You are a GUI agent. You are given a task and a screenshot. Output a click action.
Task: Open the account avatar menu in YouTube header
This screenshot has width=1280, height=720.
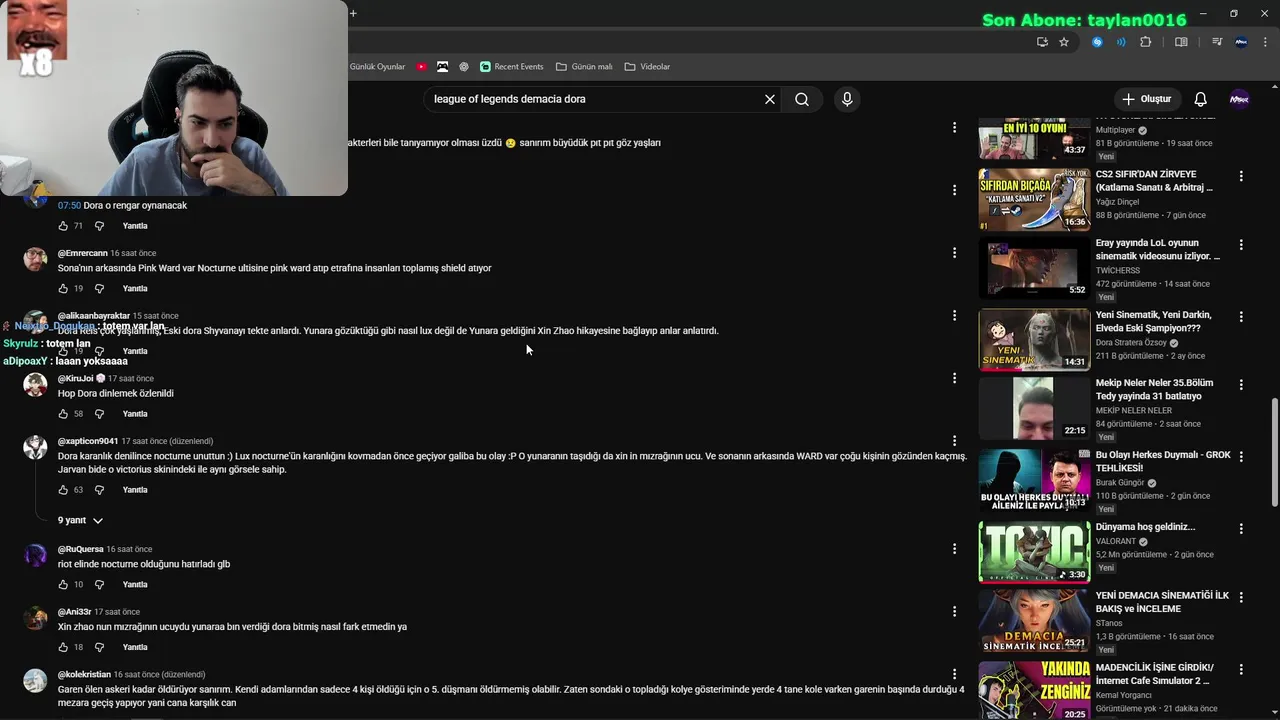click(x=1239, y=99)
